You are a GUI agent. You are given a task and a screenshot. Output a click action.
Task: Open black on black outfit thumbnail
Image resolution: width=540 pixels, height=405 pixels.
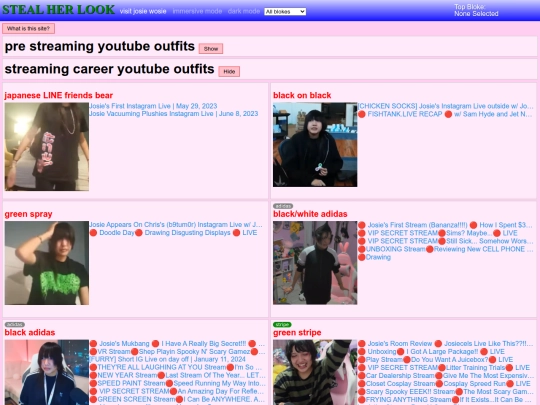pyautogui.click(x=315, y=145)
